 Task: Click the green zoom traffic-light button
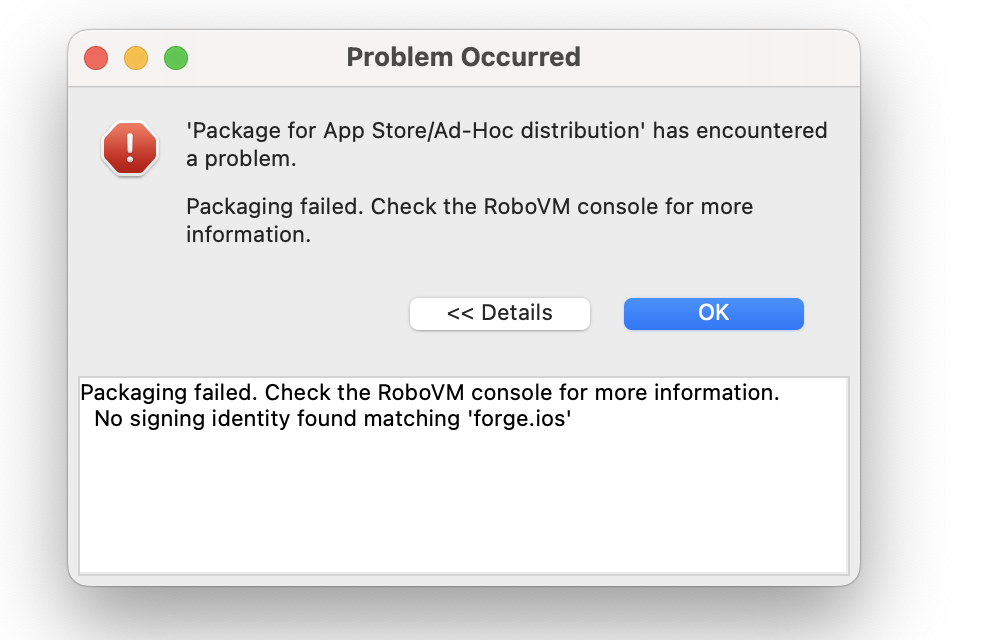point(176,57)
